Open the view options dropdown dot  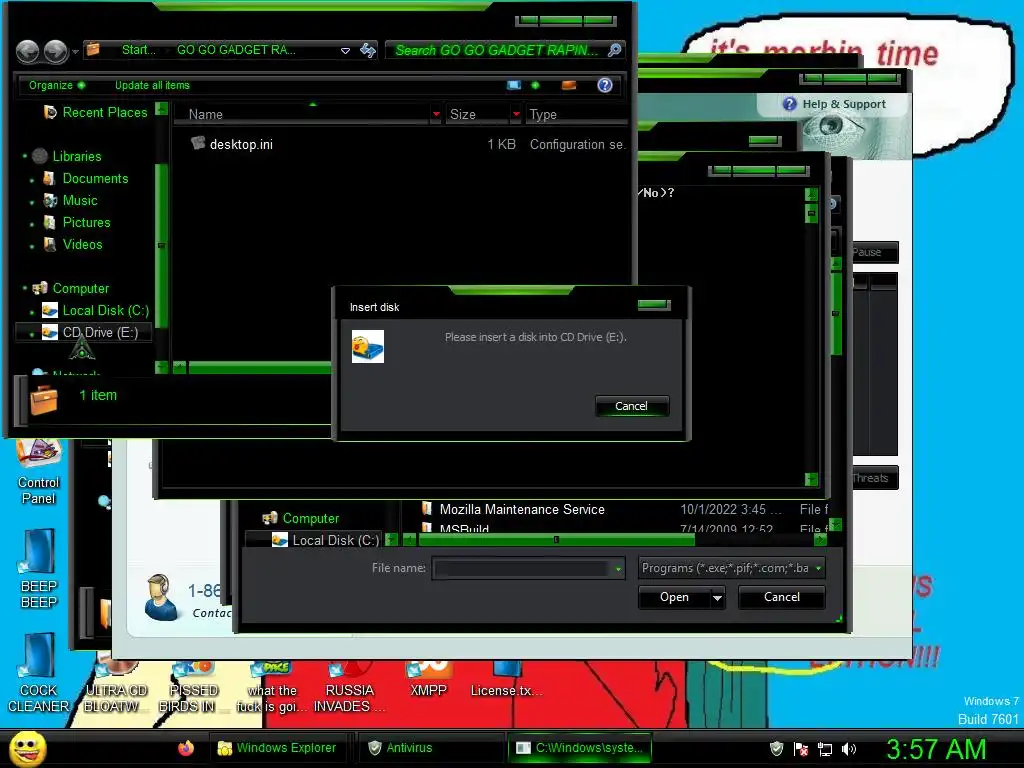click(535, 85)
